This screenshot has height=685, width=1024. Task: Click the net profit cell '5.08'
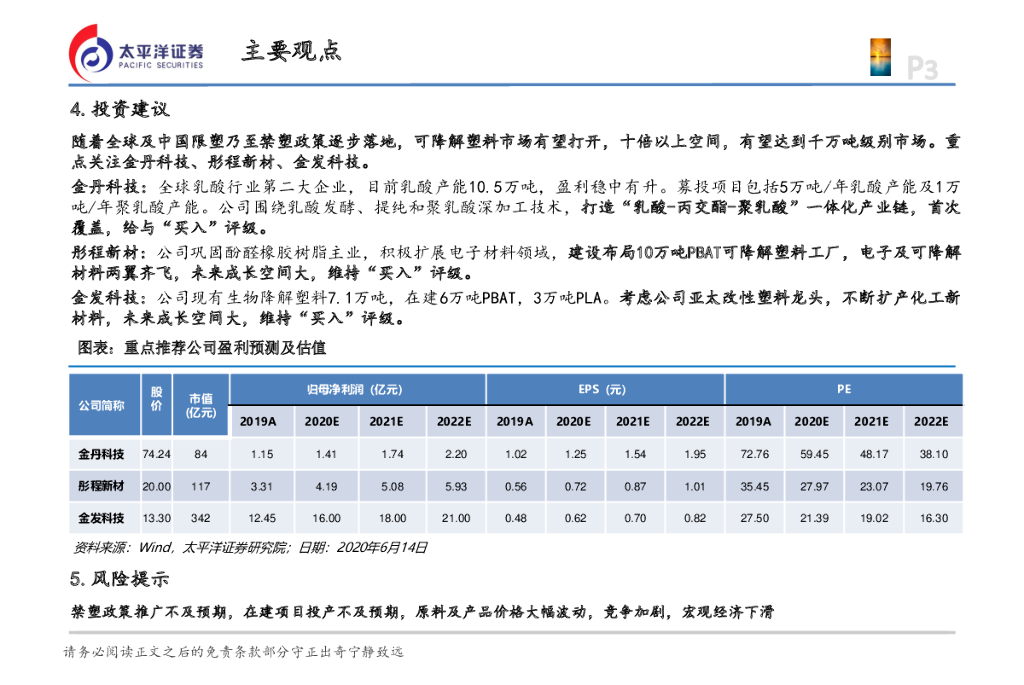pos(392,486)
